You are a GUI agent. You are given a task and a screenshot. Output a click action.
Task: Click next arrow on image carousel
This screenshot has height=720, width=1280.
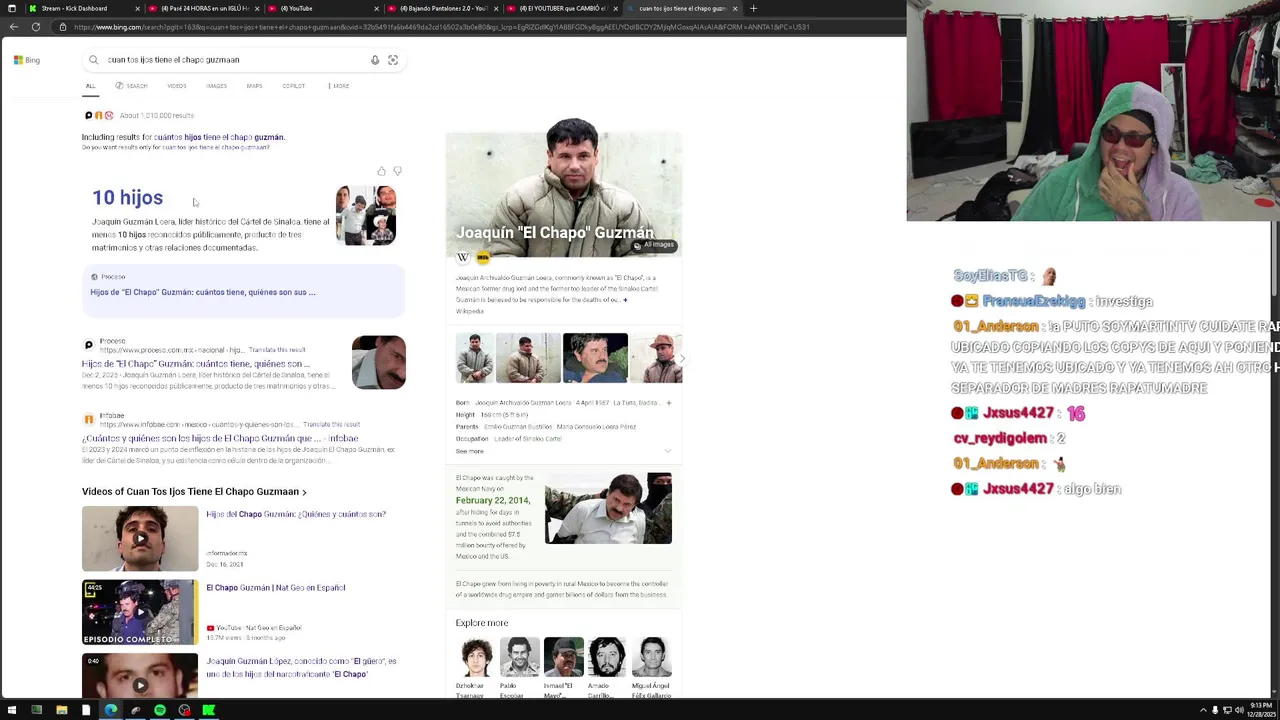tap(682, 358)
